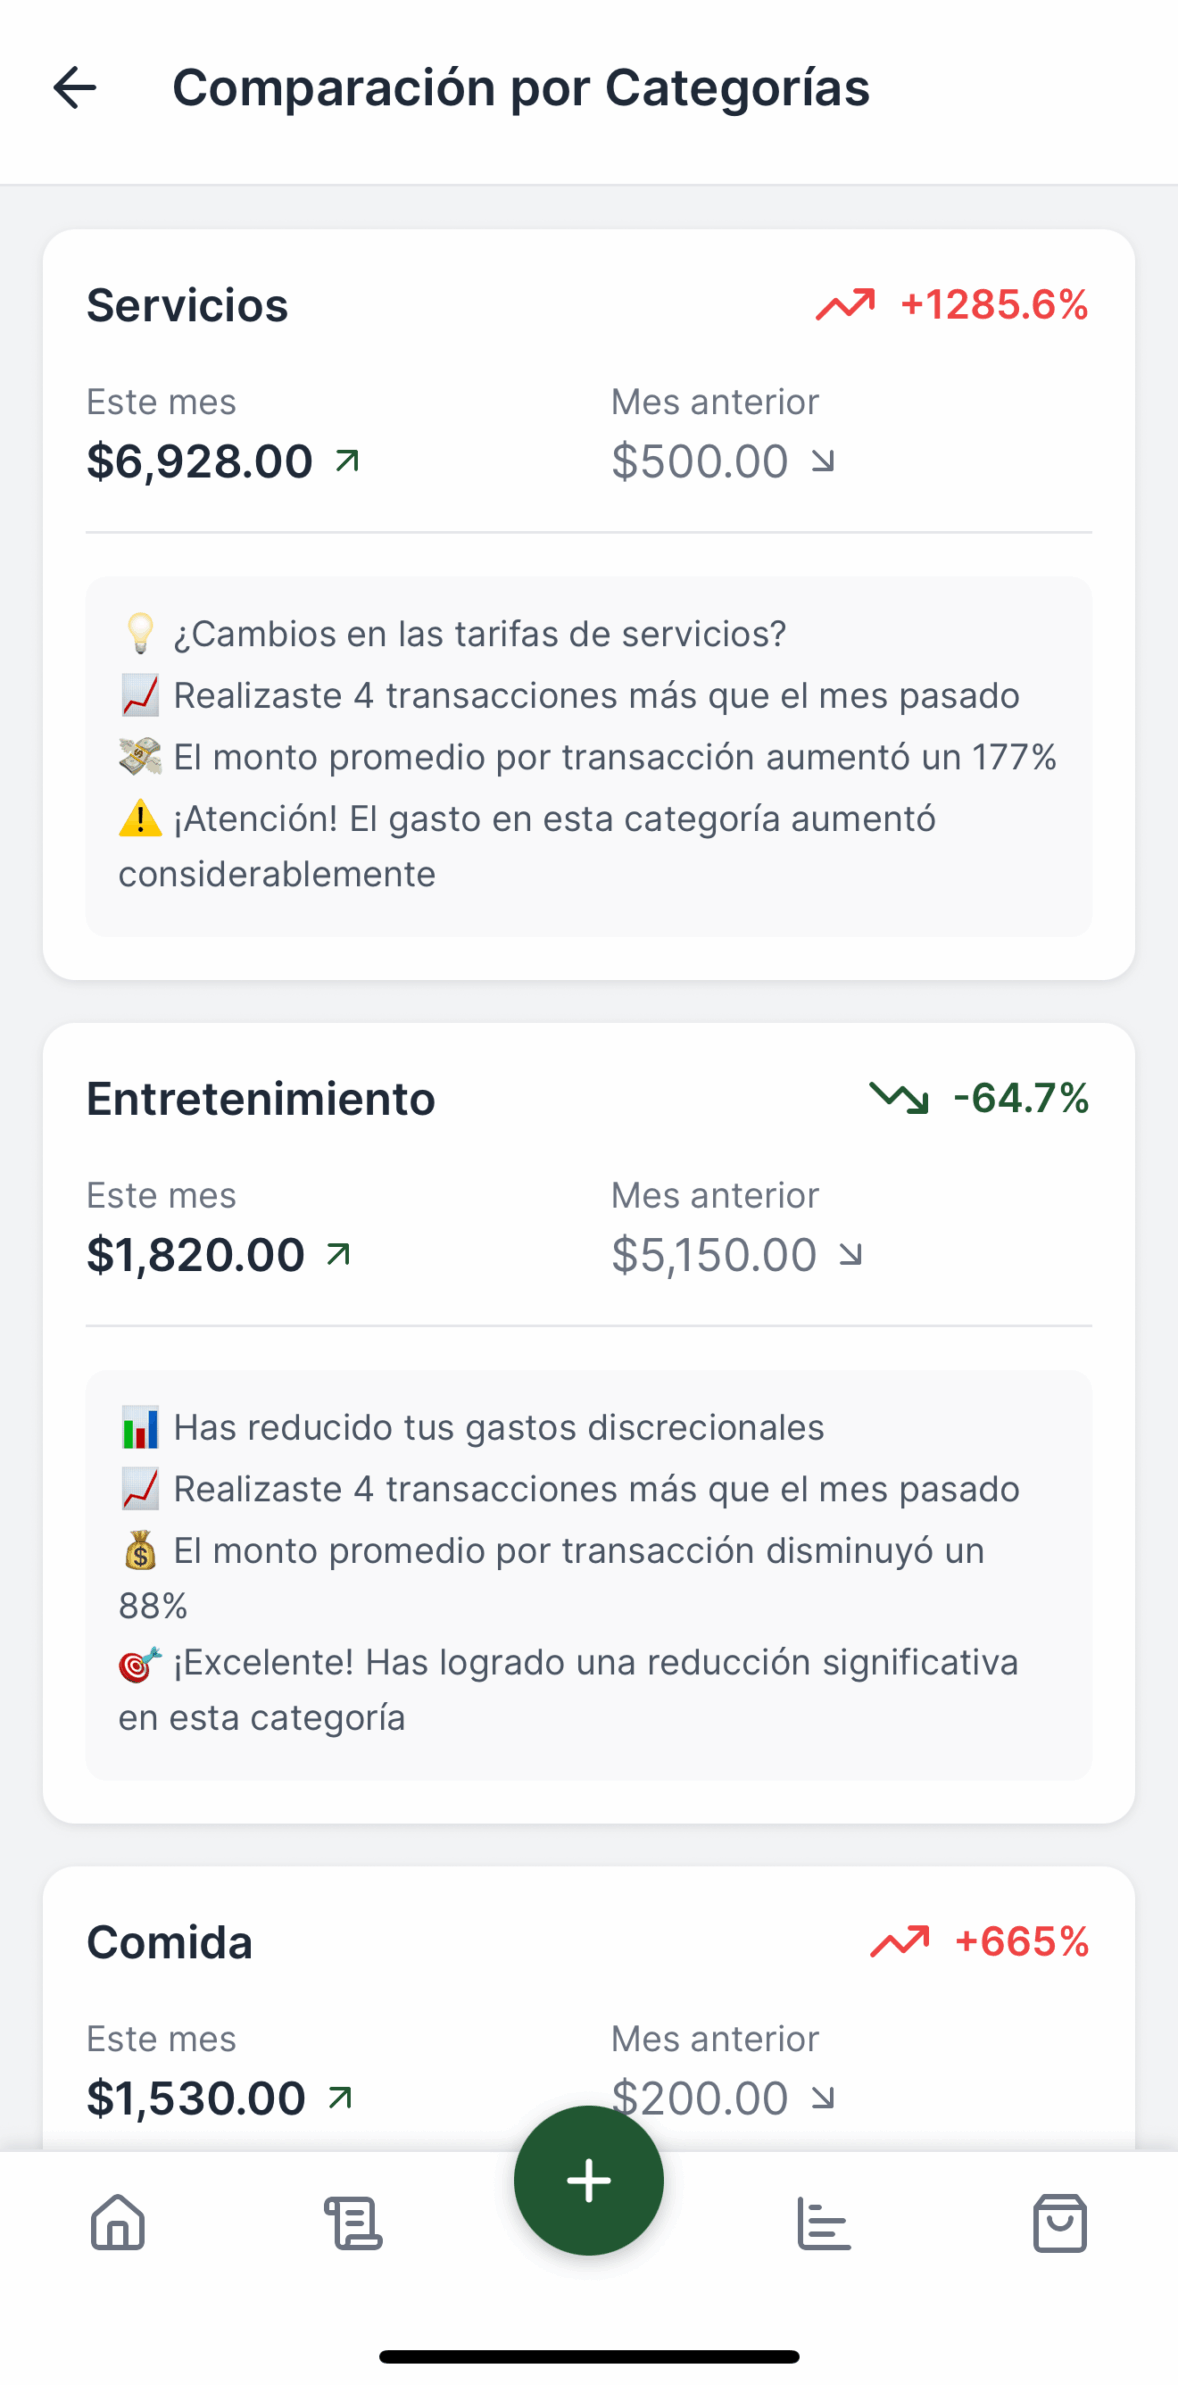Open the home tab icon
The width and height of the screenshot is (1178, 2385).
118,2223
